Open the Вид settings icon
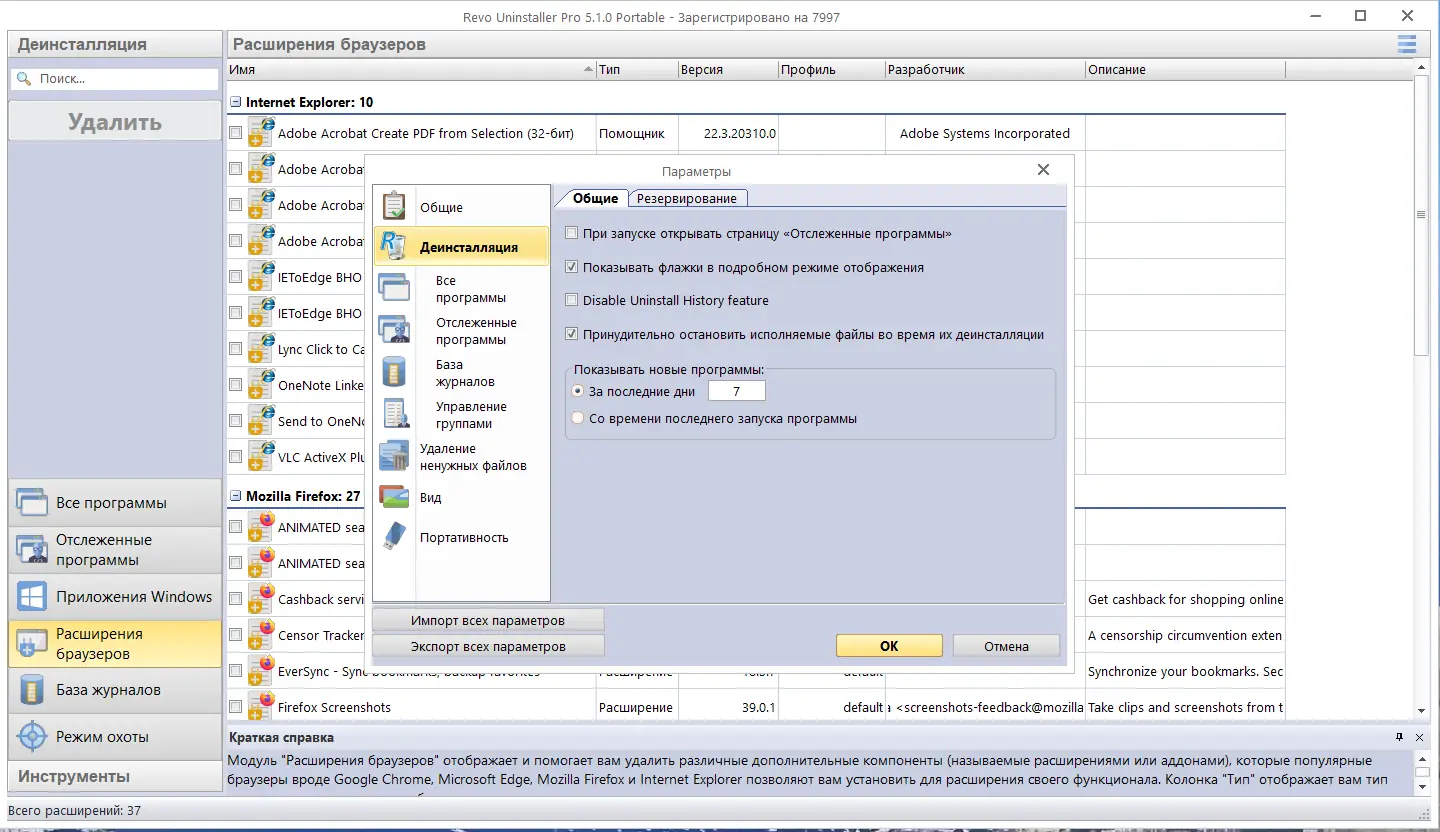The image size is (1440, 832). point(394,497)
